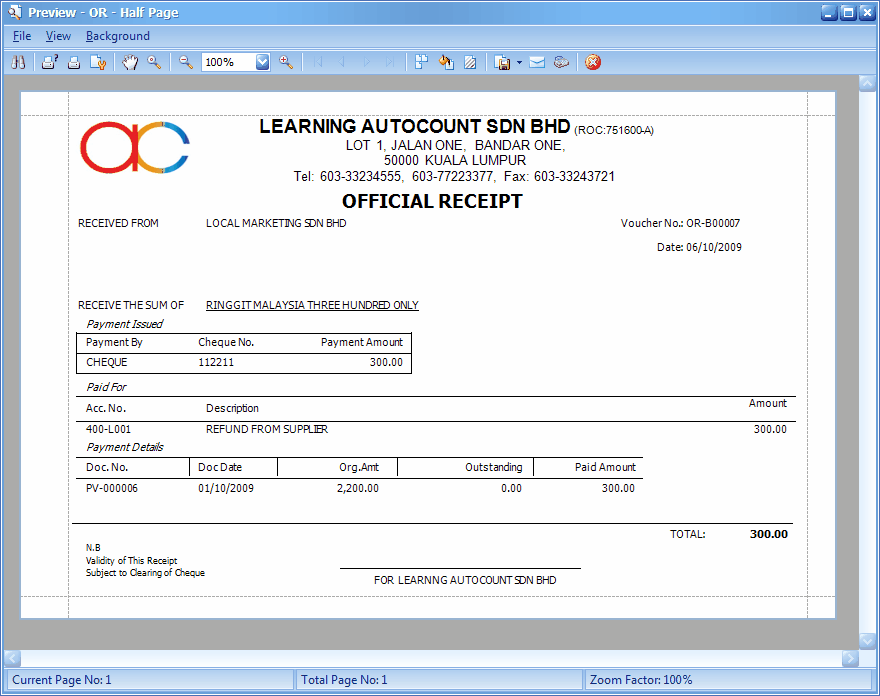Image resolution: width=880 pixels, height=696 pixels.
Task: Click 'REFUND FROM SUPPLIER' description
Action: 267,429
